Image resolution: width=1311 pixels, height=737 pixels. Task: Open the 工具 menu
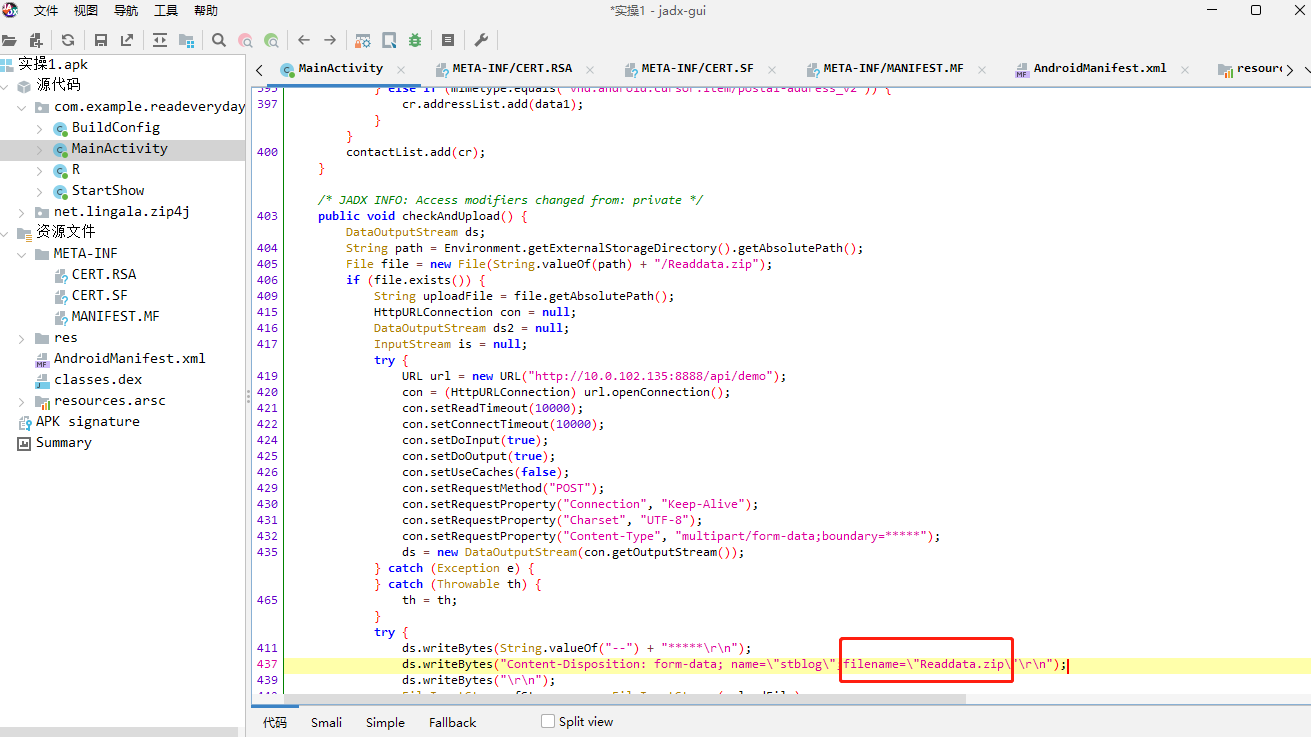(x=166, y=11)
